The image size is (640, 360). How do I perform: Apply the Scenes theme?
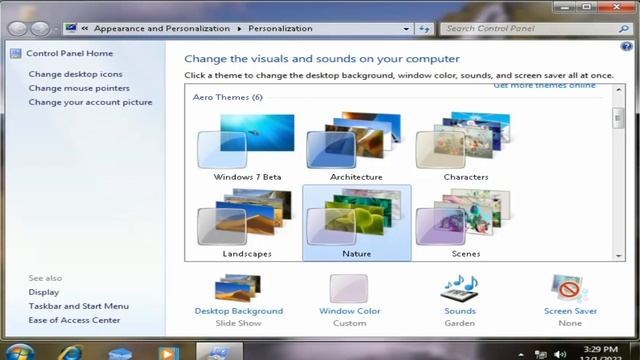tap(466, 223)
